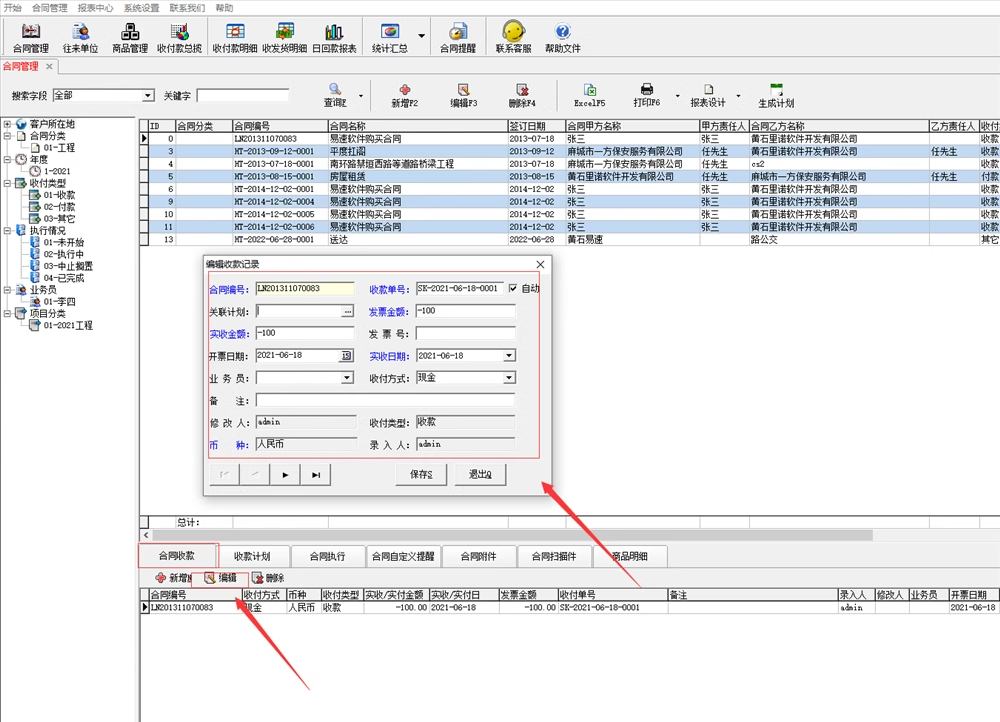Open 日回款报表 toolbar icon

[x=334, y=37]
